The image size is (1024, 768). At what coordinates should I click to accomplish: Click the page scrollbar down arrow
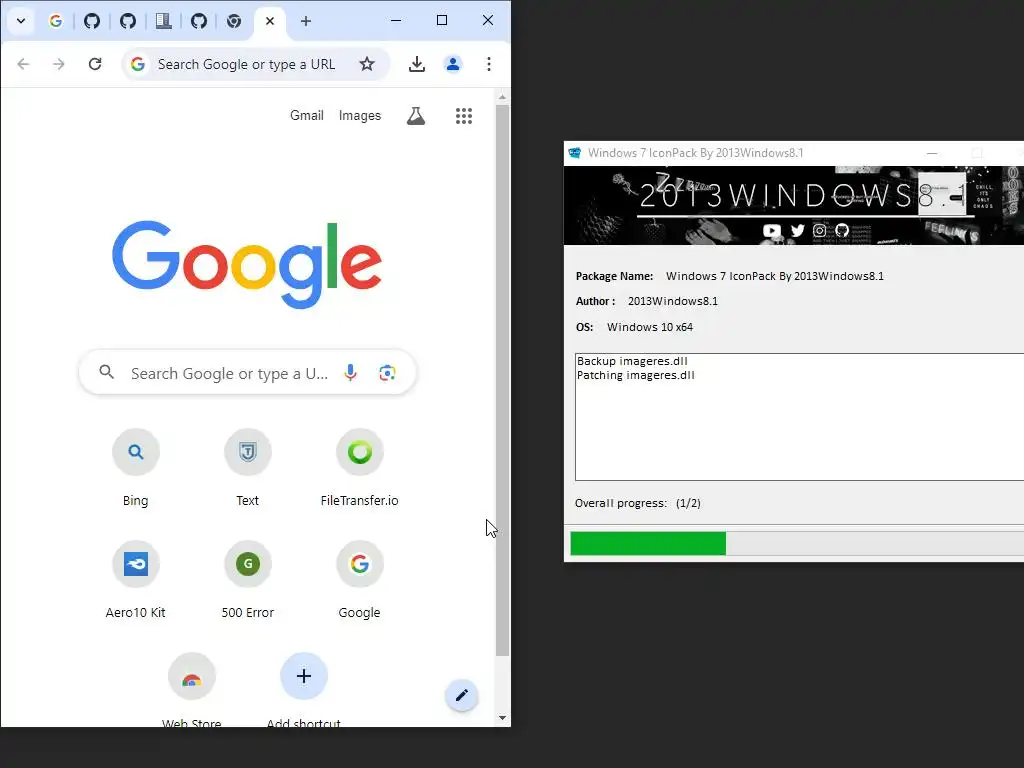tap(502, 718)
